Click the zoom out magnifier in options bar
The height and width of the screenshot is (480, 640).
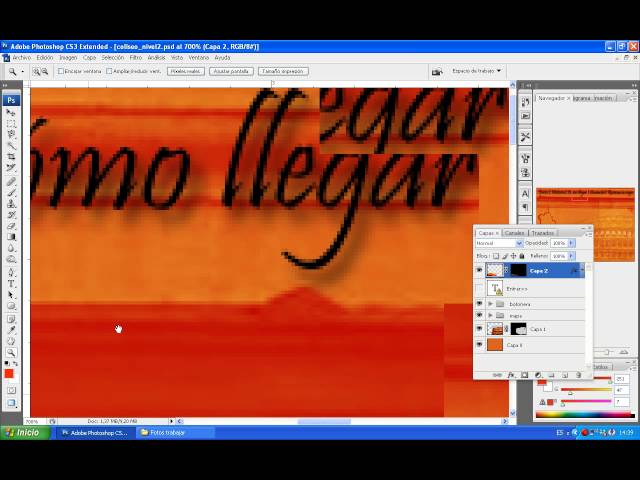45,71
